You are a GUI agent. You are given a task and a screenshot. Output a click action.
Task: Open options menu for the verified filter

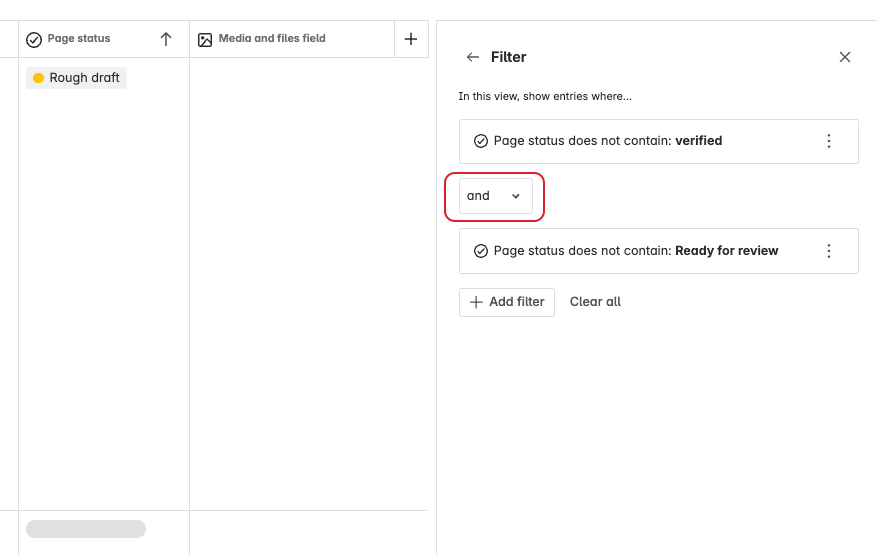(828, 141)
